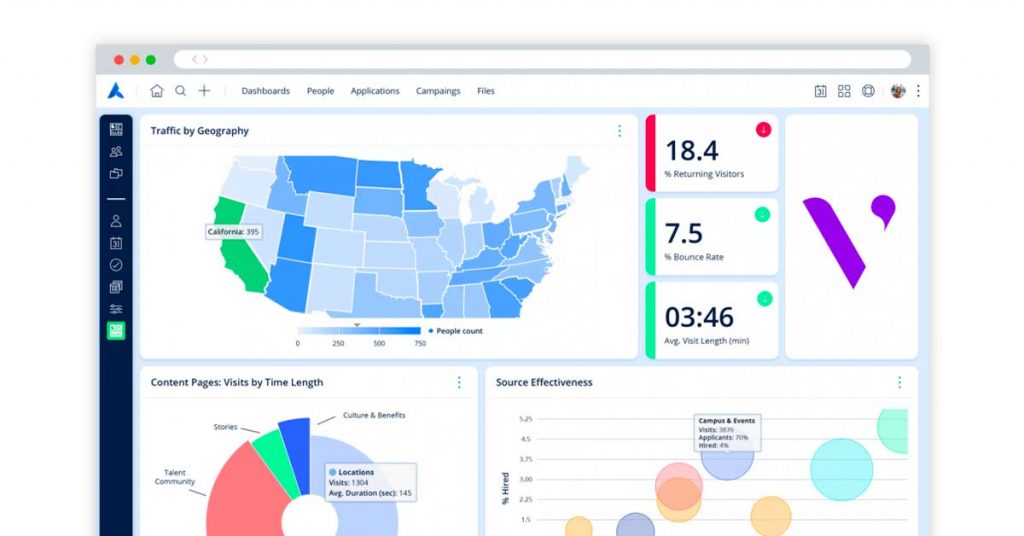1024x536 pixels.
Task: Click the People count gradient bar
Action: (x=359, y=331)
